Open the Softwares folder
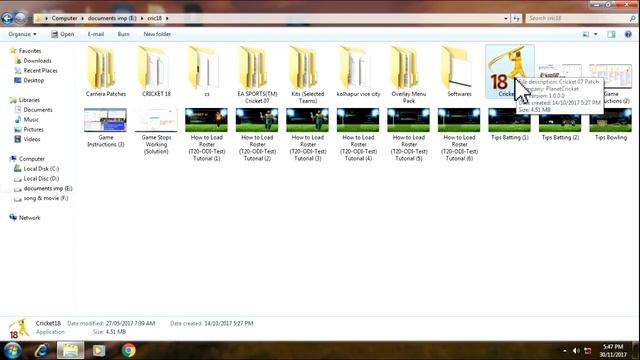 (459, 71)
